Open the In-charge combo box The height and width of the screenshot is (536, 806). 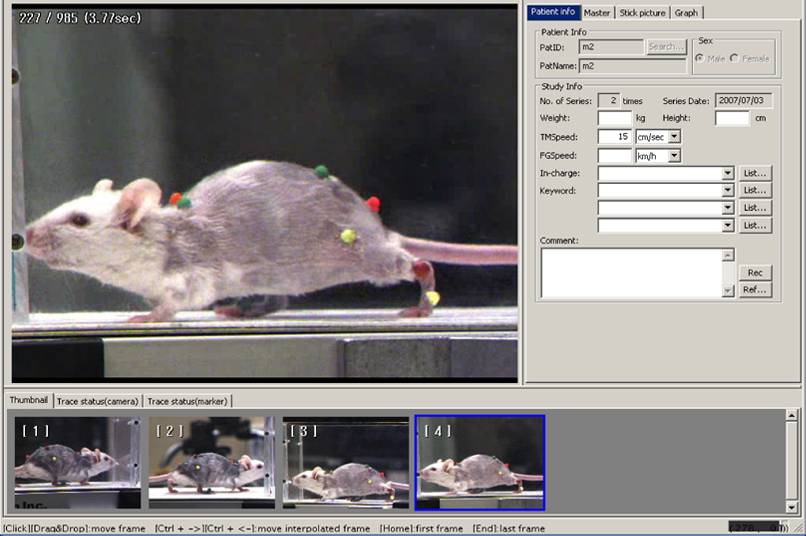tap(727, 173)
